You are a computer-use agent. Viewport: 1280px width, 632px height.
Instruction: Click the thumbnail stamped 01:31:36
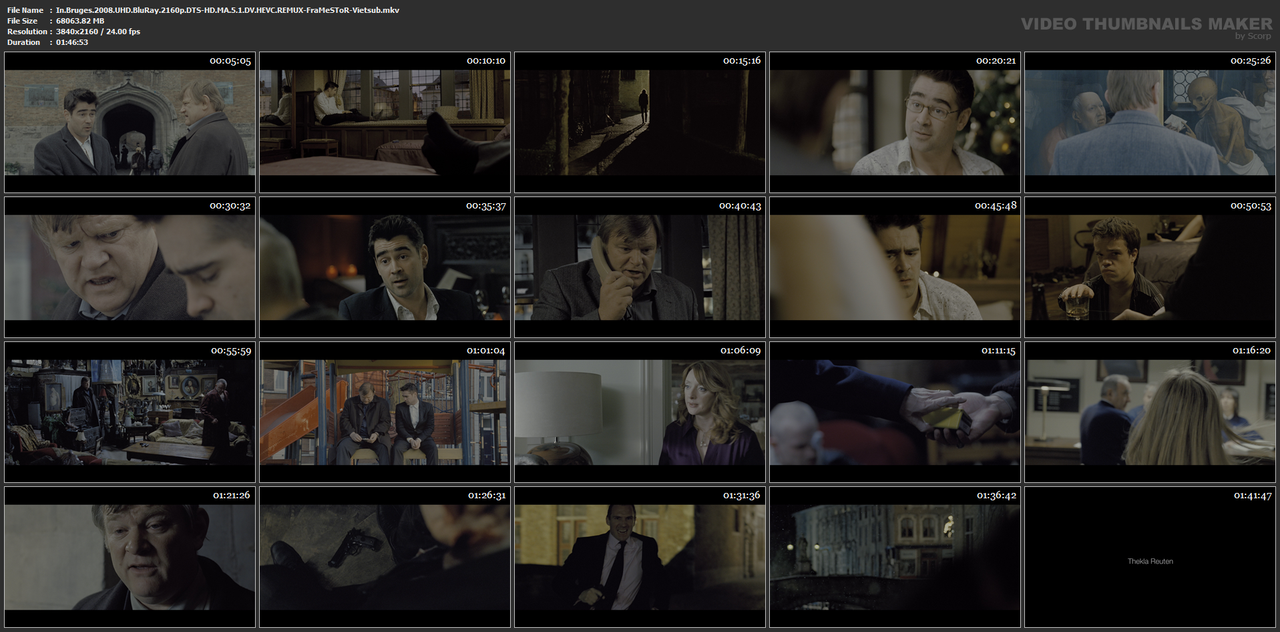[x=640, y=557]
